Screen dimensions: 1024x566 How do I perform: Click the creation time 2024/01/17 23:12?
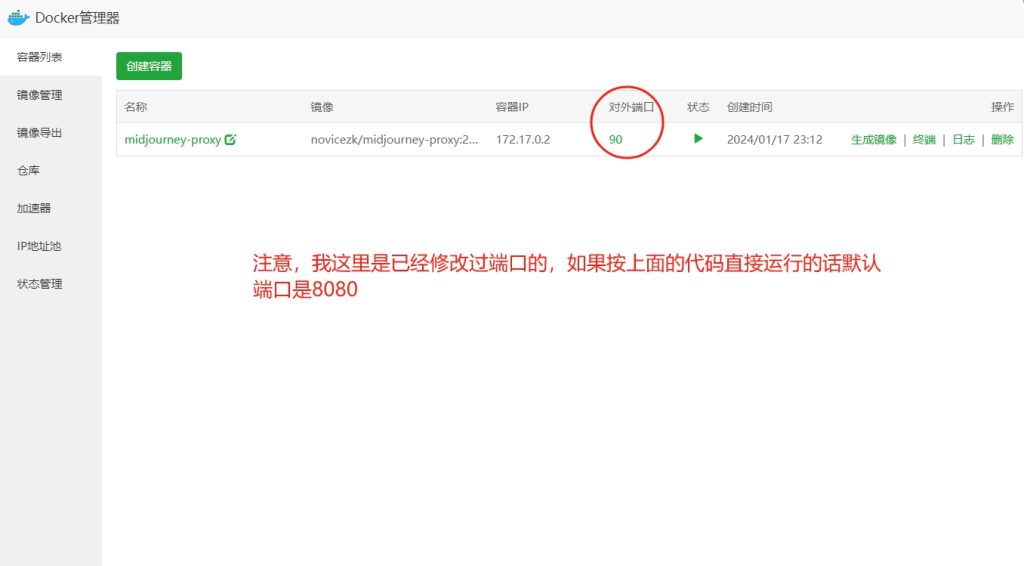774,139
